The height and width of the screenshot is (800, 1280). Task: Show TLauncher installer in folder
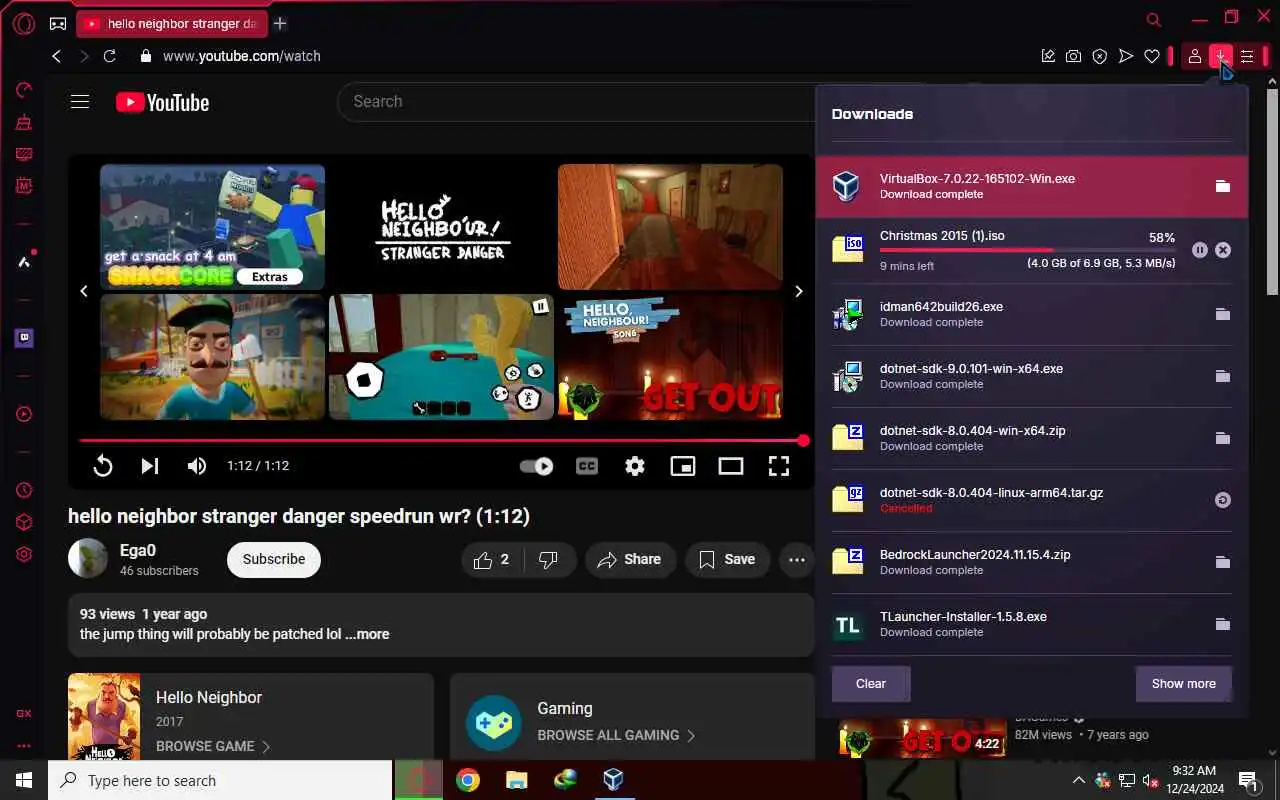pyautogui.click(x=1222, y=624)
